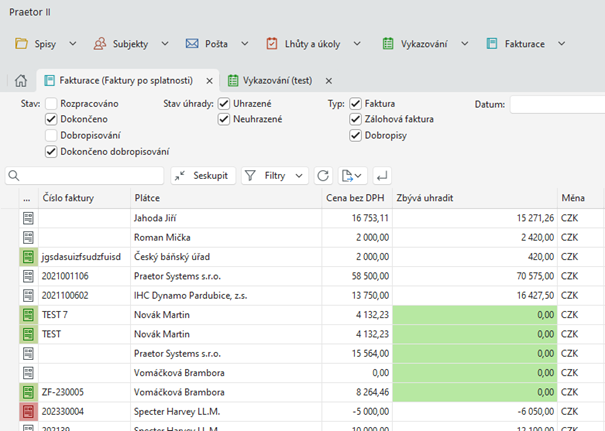Toggle the Zálohová faktura checkbox
Screen dimensions: 605x431
click(356, 119)
